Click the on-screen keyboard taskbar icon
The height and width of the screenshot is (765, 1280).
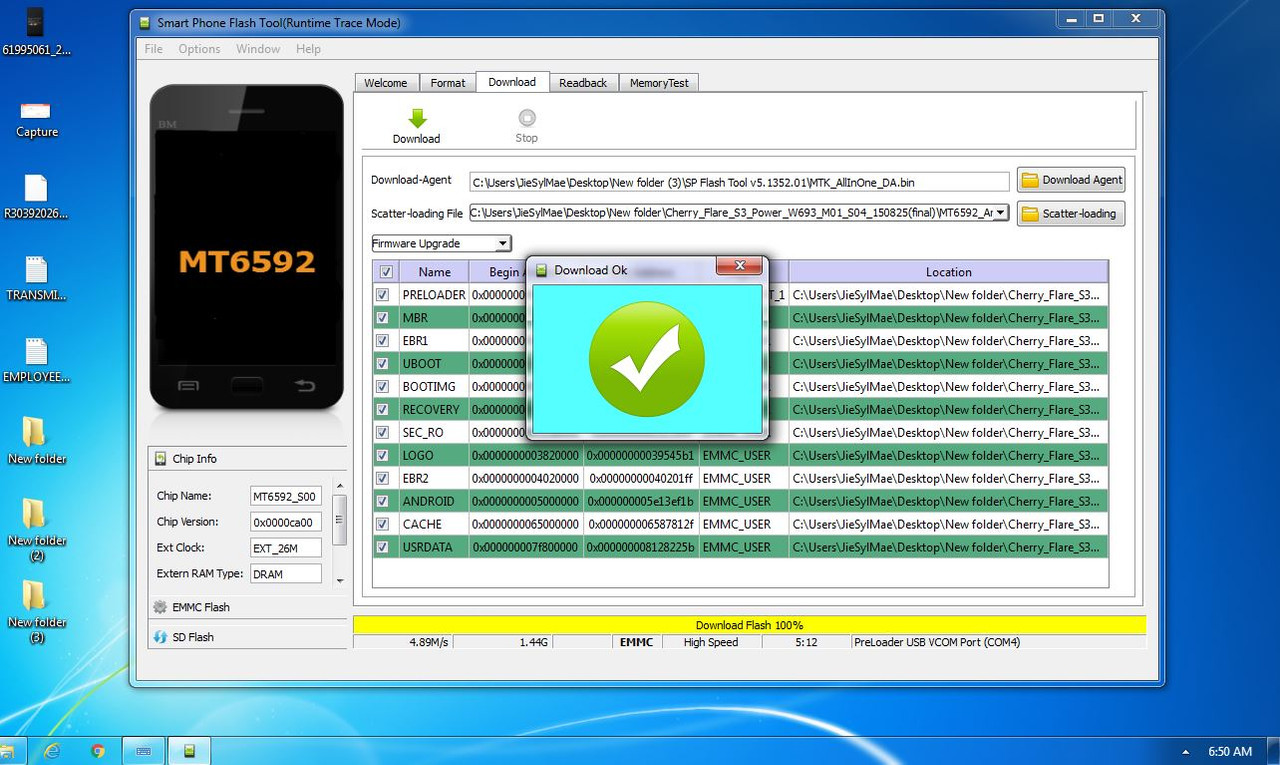click(x=143, y=750)
